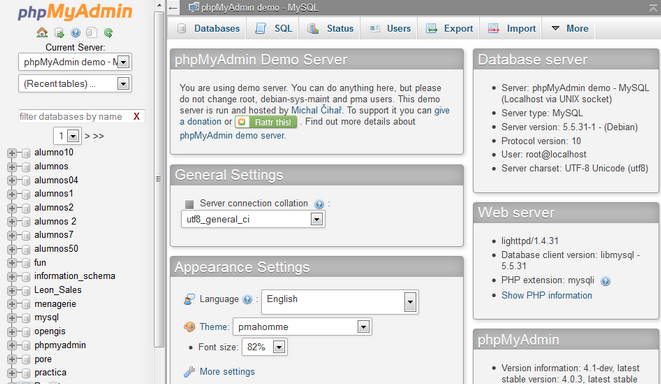Open the SQL tab
The height and width of the screenshot is (384, 661).
274,28
